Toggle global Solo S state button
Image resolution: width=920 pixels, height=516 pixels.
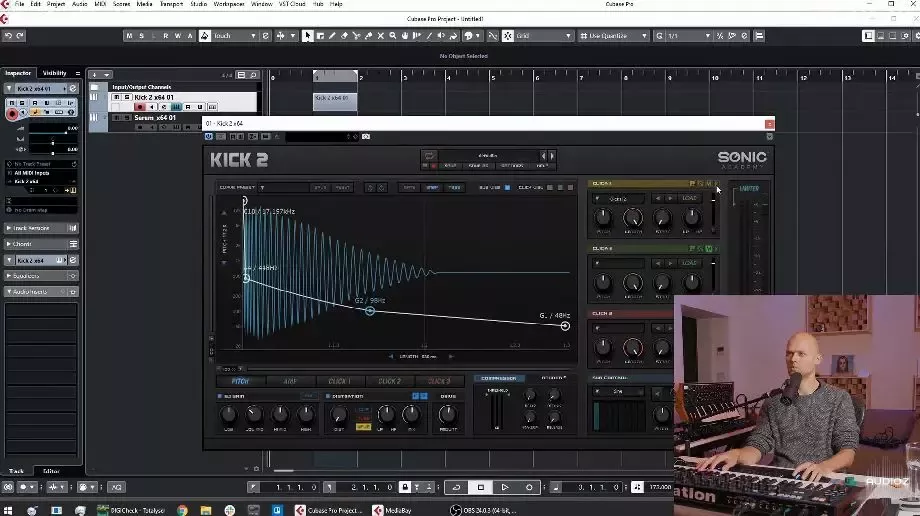pos(141,36)
